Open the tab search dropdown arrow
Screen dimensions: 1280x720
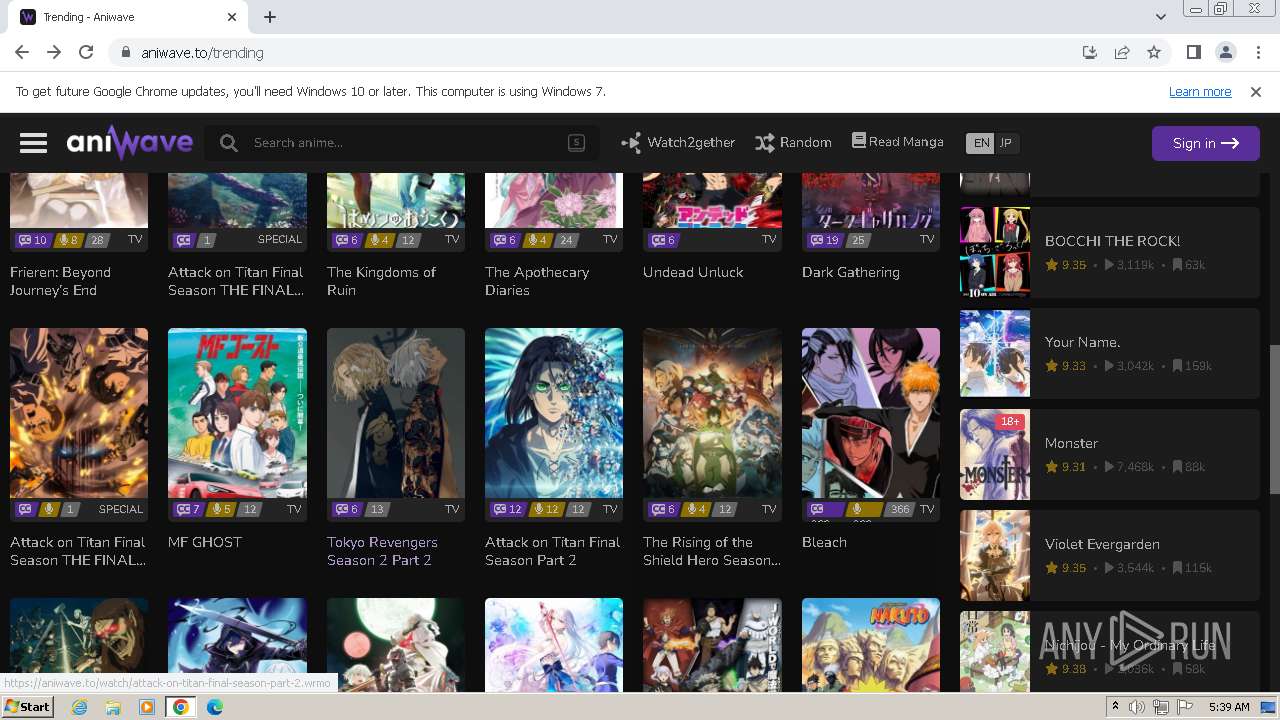pyautogui.click(x=1160, y=17)
